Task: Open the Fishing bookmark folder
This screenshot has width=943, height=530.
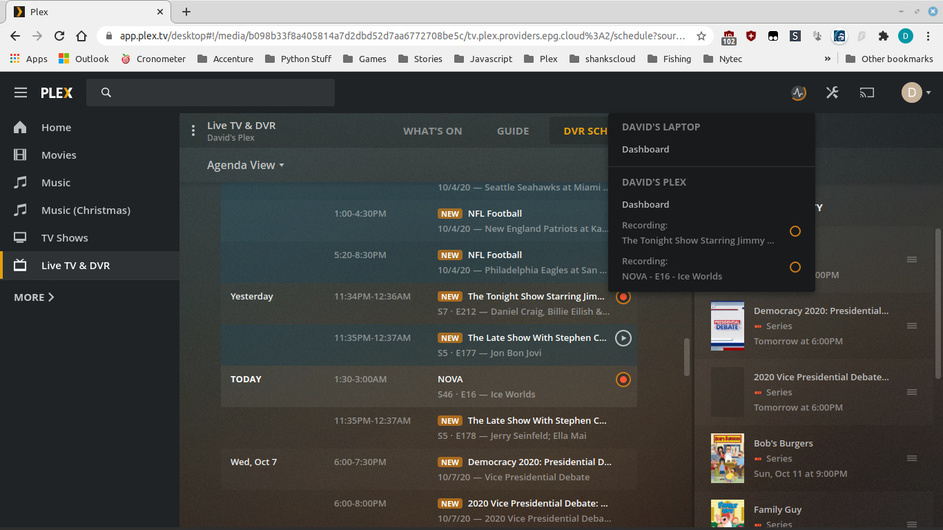Action: tap(669, 58)
